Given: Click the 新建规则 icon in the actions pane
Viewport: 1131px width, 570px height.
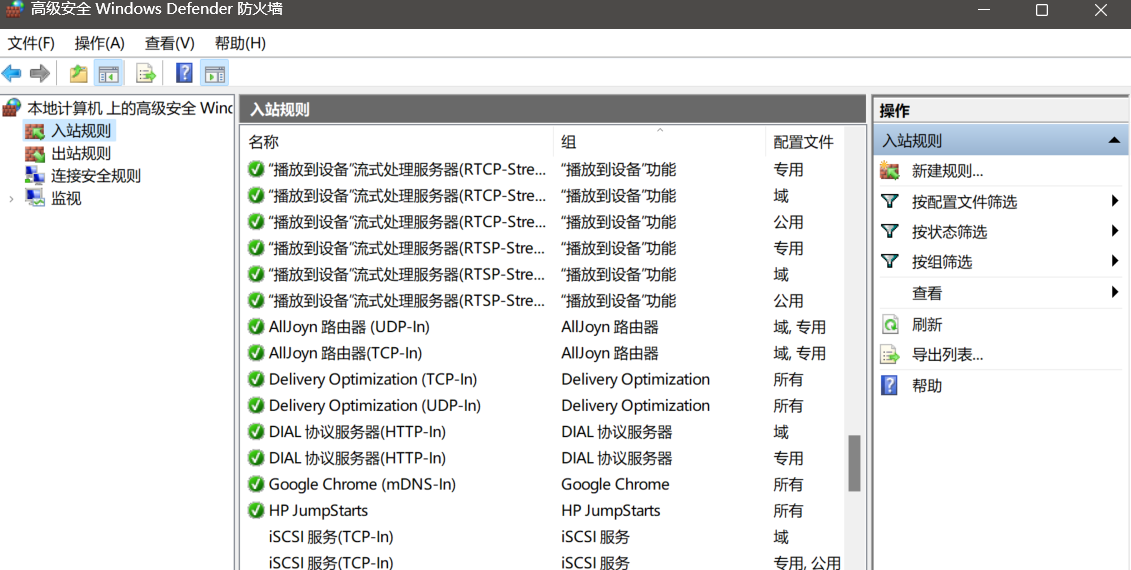Looking at the screenshot, I should 890,171.
